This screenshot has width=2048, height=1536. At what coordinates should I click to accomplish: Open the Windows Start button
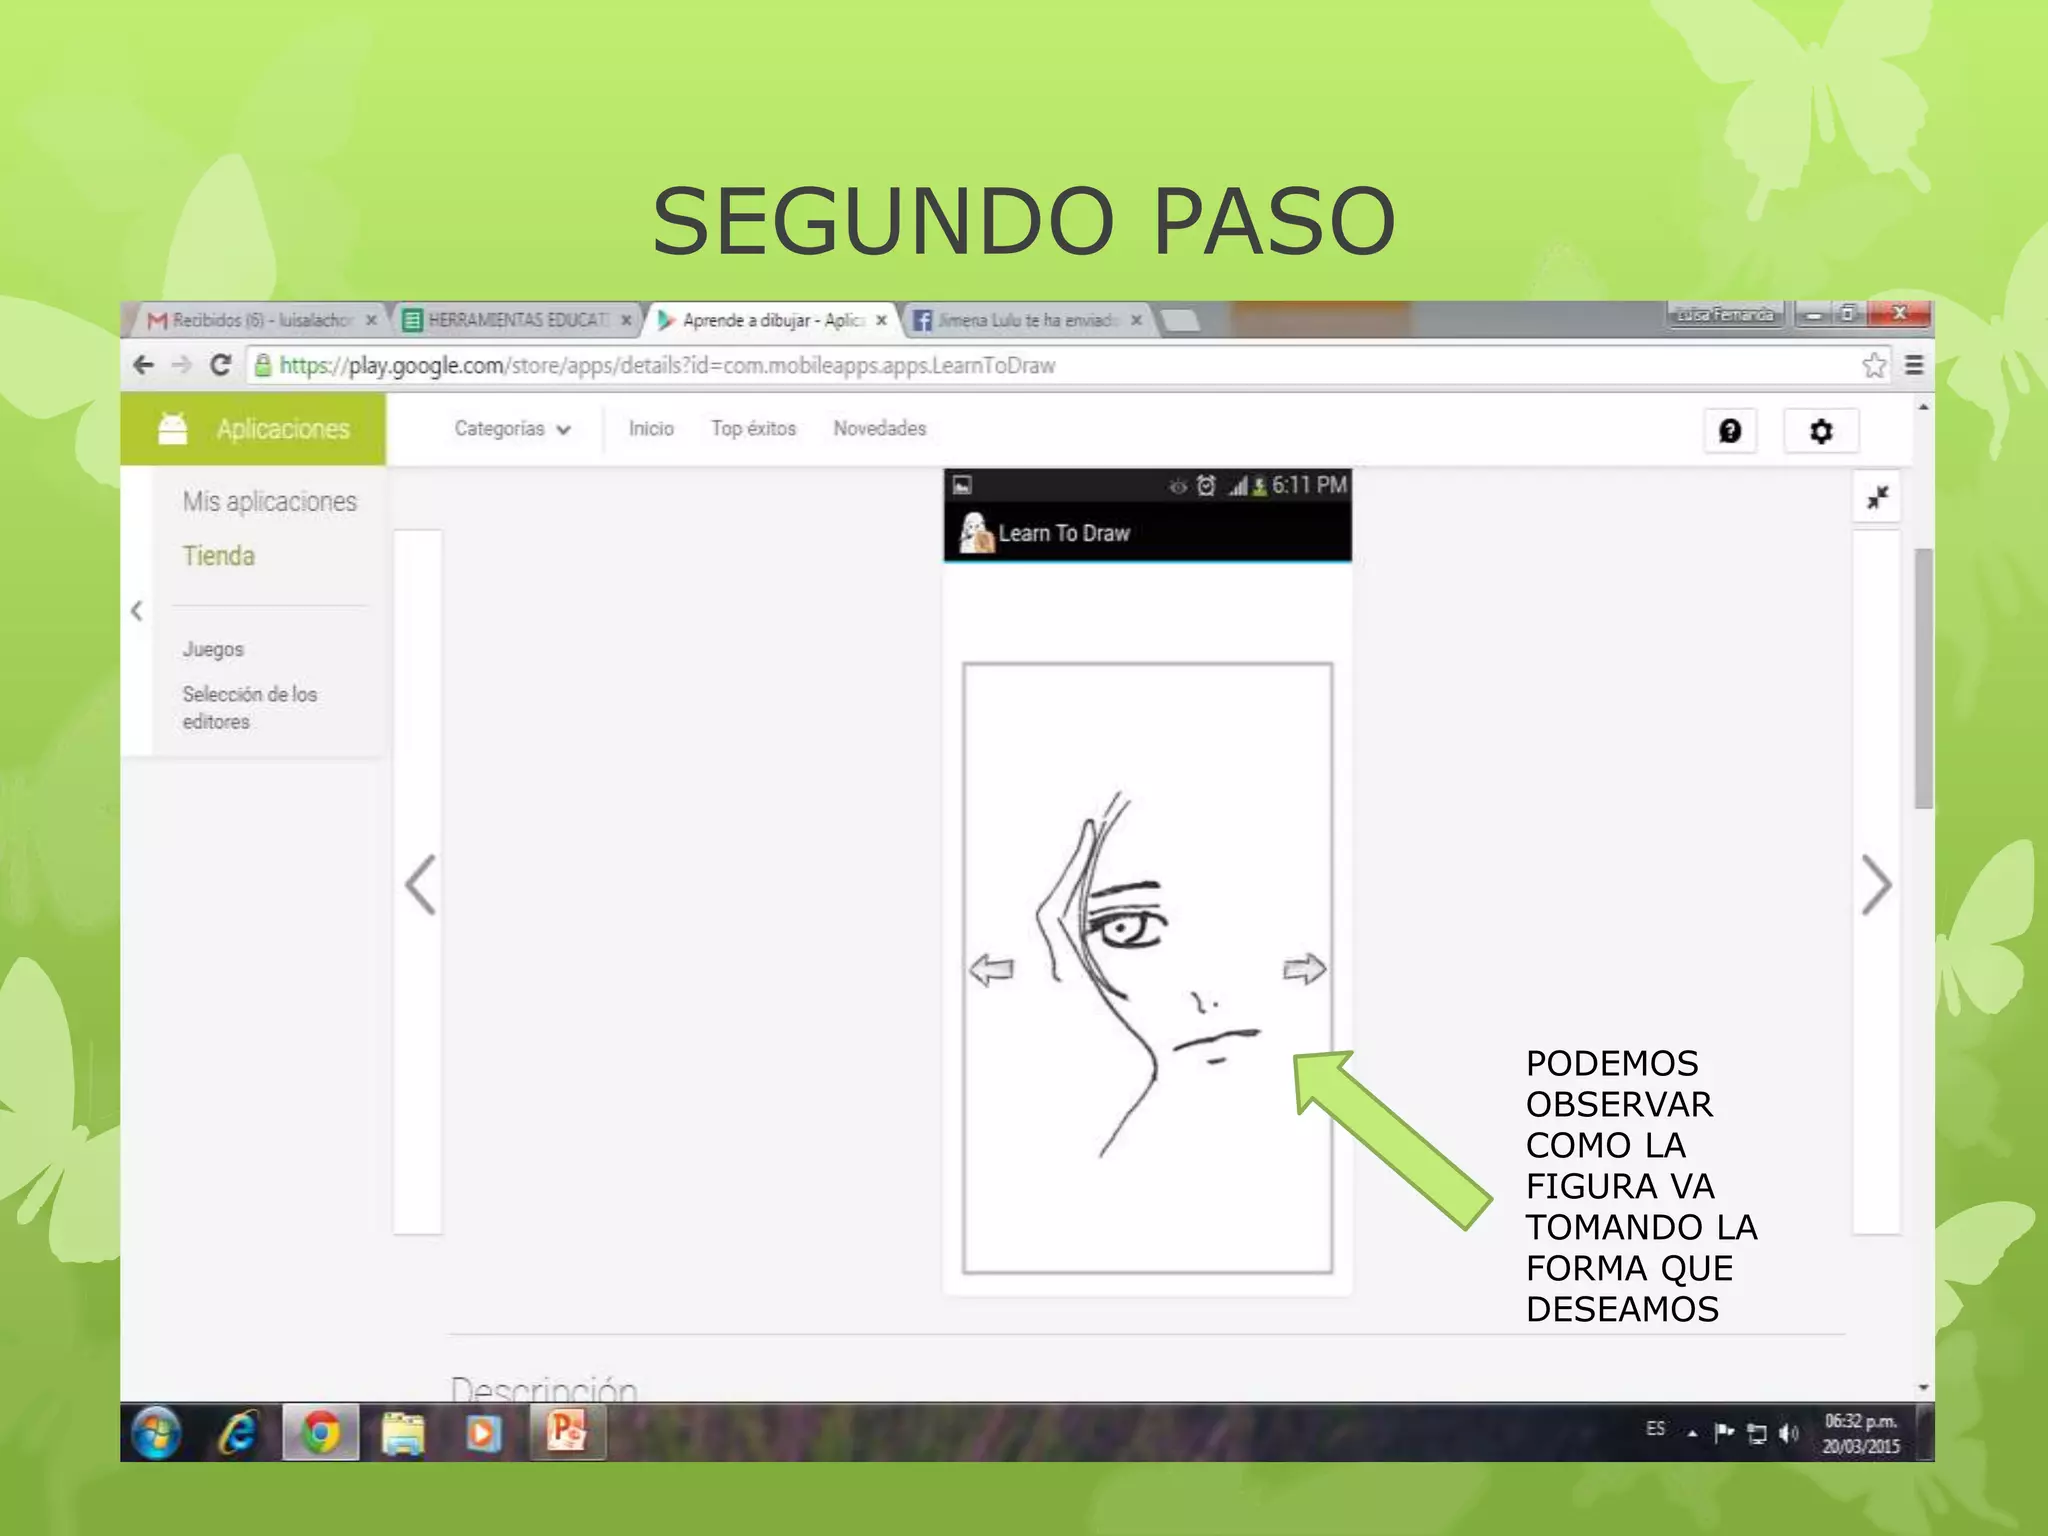coord(157,1433)
